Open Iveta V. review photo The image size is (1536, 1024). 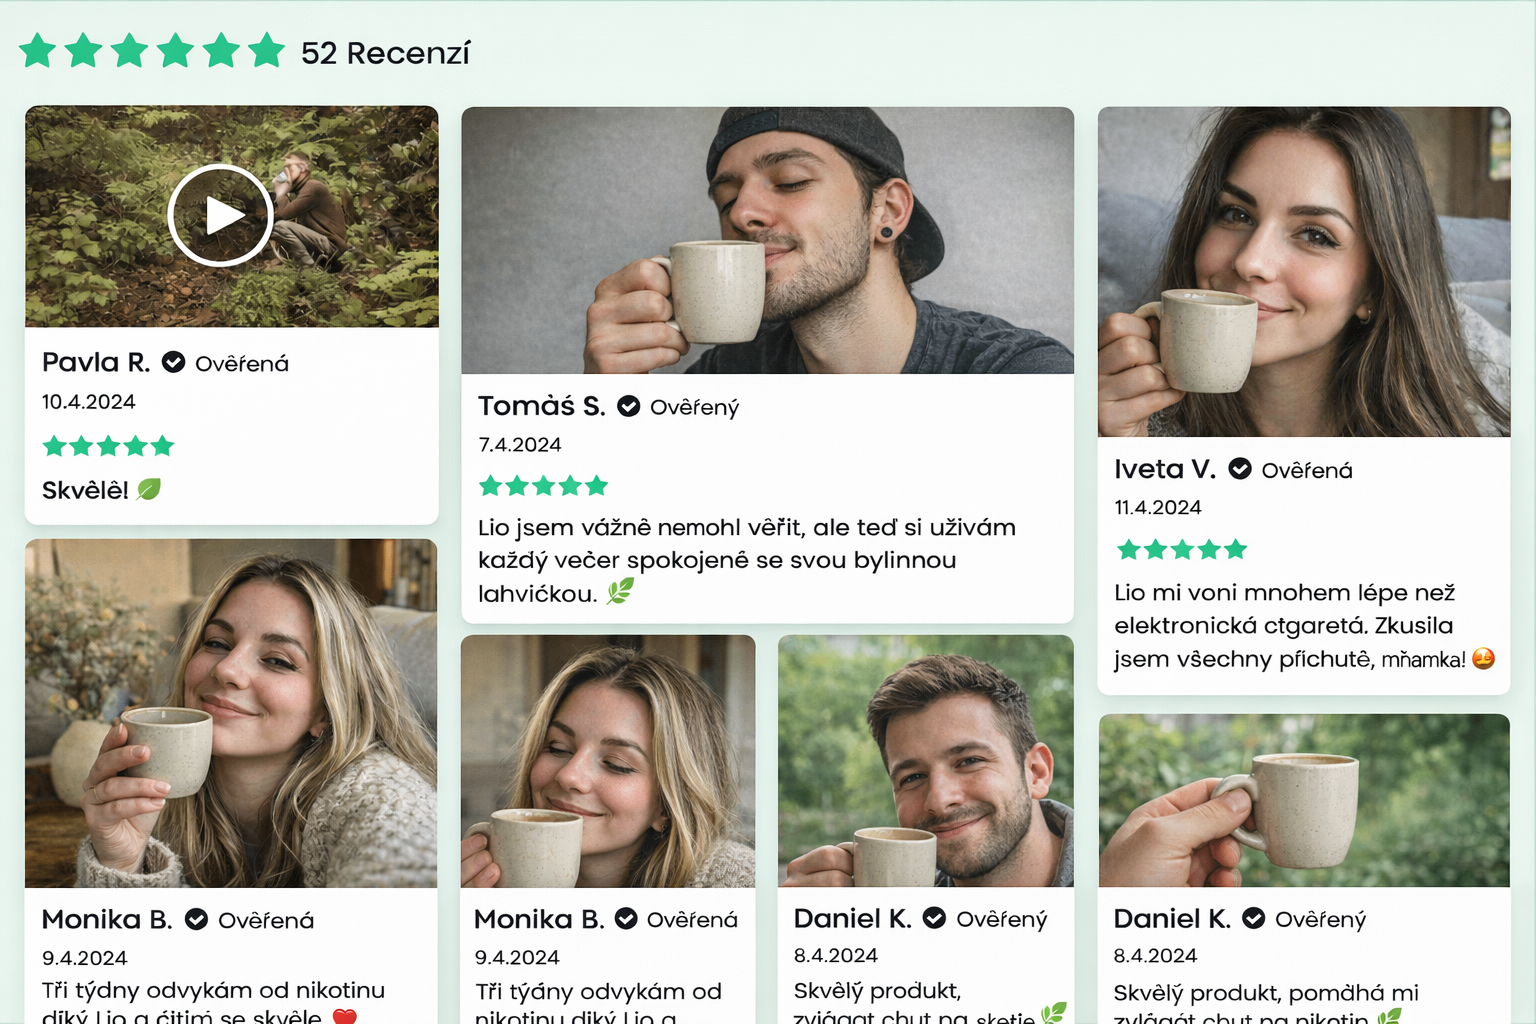click(1303, 271)
